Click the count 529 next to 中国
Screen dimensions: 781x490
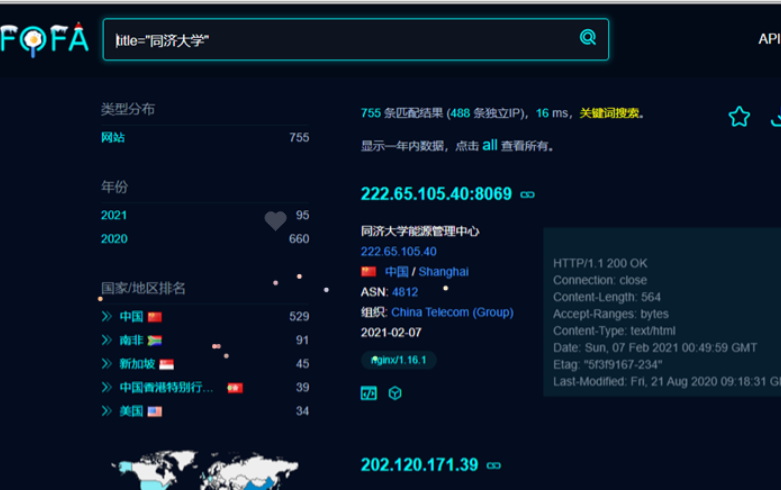pos(299,317)
